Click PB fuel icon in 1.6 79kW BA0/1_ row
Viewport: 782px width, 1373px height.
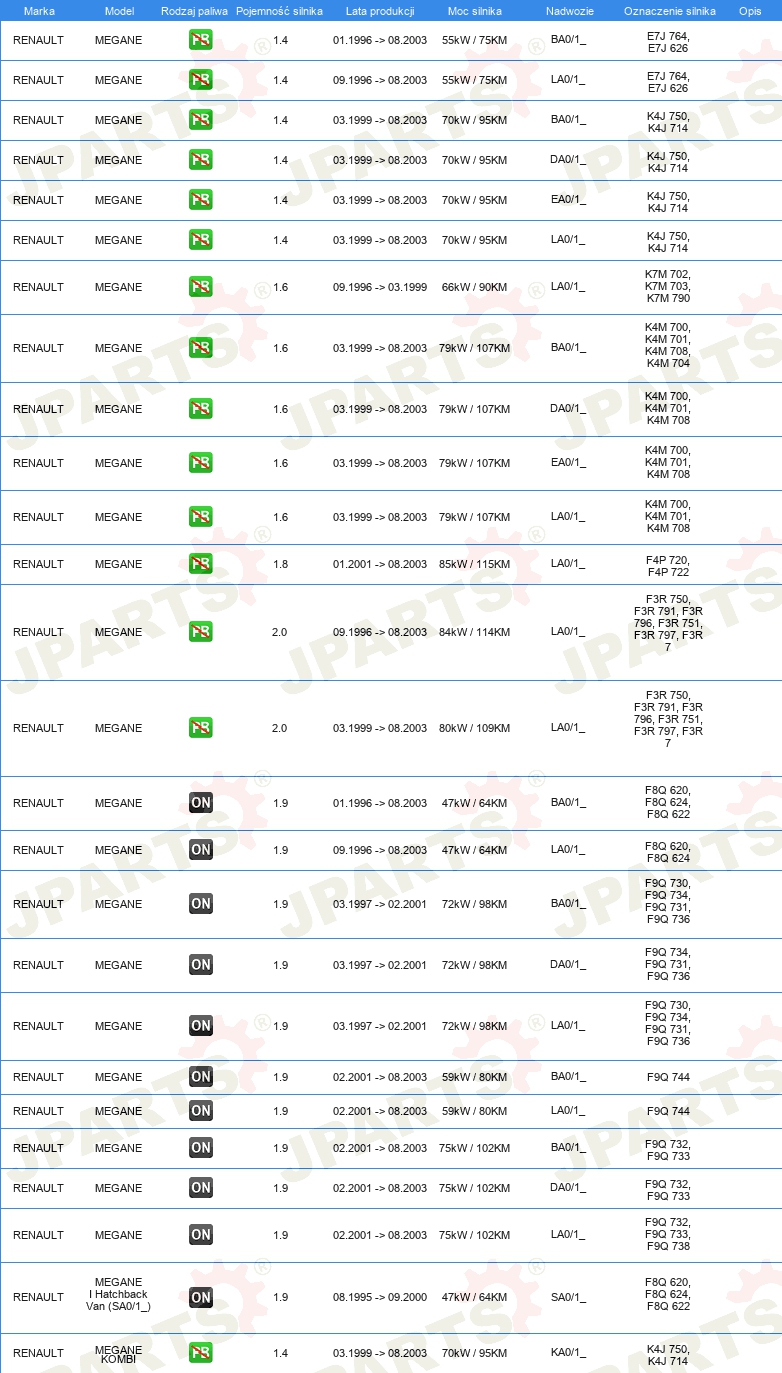(x=201, y=348)
